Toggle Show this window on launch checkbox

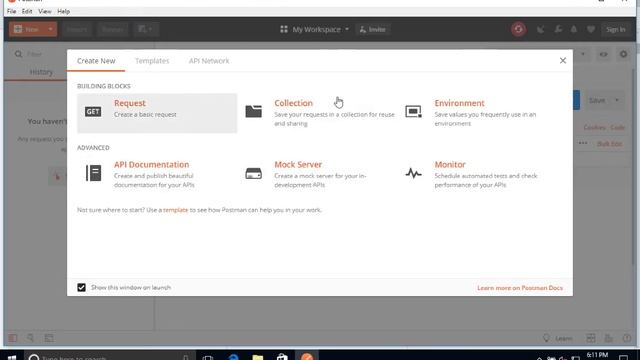pyautogui.click(x=82, y=287)
